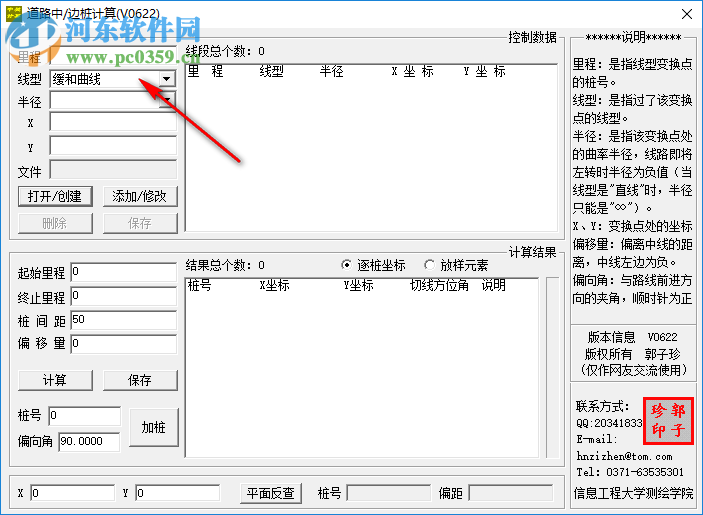
Task: Click the 打开/创建 button
Action: point(55,196)
